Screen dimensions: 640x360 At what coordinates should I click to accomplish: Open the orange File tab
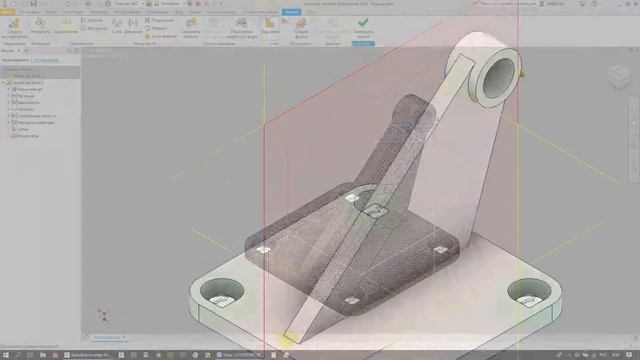pyautogui.click(x=7, y=12)
